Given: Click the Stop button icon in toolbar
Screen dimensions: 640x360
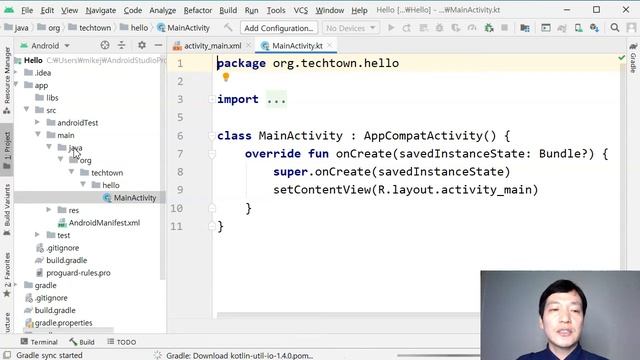Looking at the screenshot, I should [x=505, y=28].
